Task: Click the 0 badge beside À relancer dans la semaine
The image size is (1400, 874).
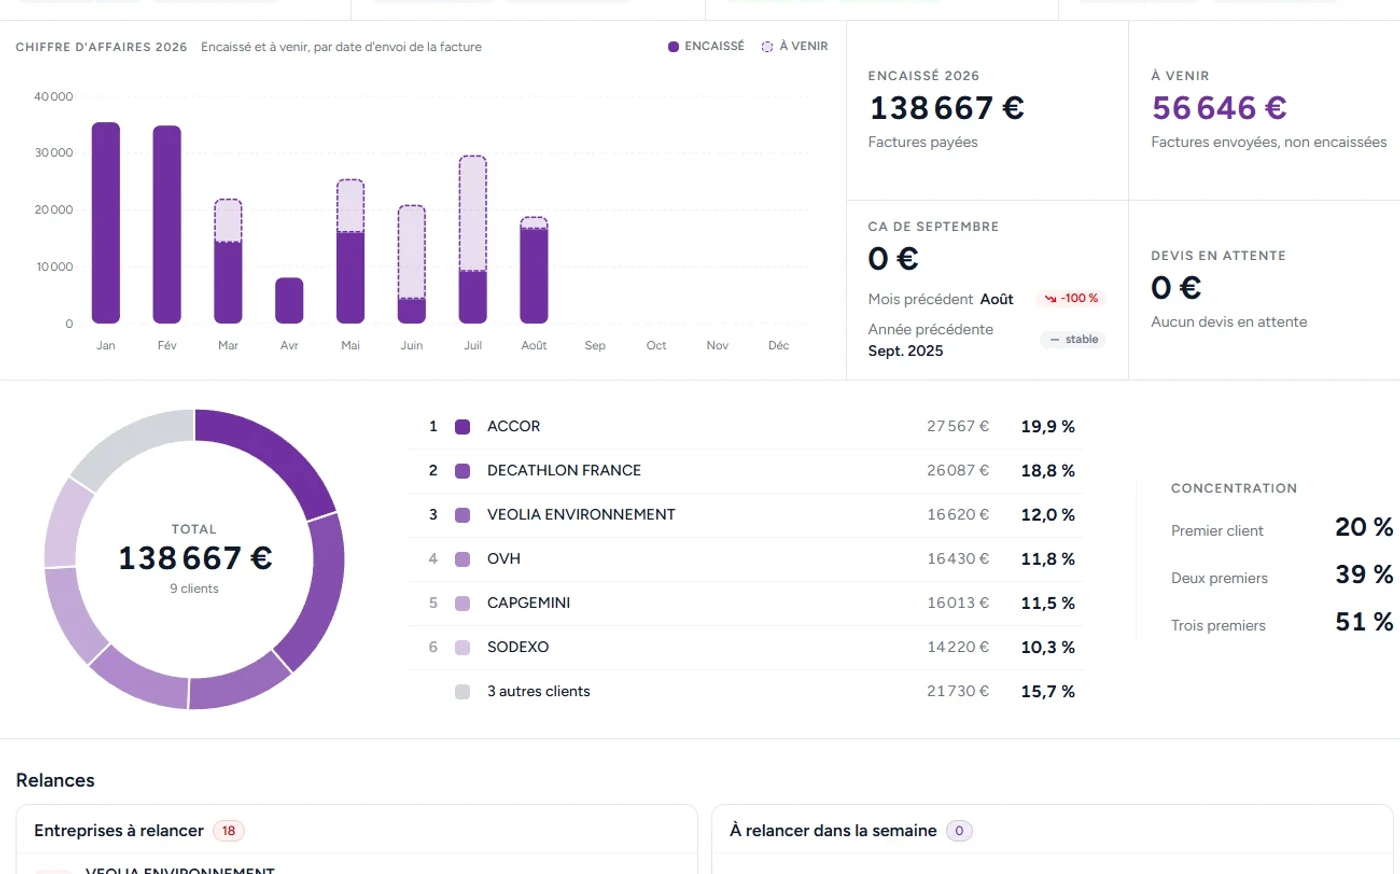Action: click(959, 831)
